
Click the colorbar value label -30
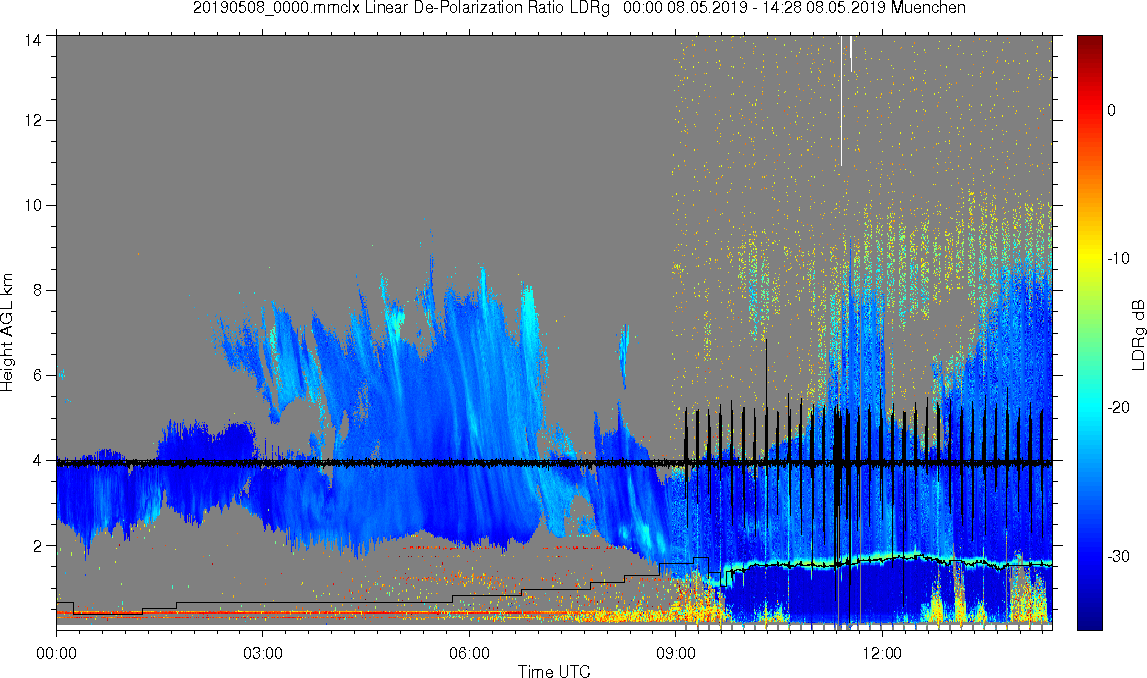click(x=1118, y=557)
